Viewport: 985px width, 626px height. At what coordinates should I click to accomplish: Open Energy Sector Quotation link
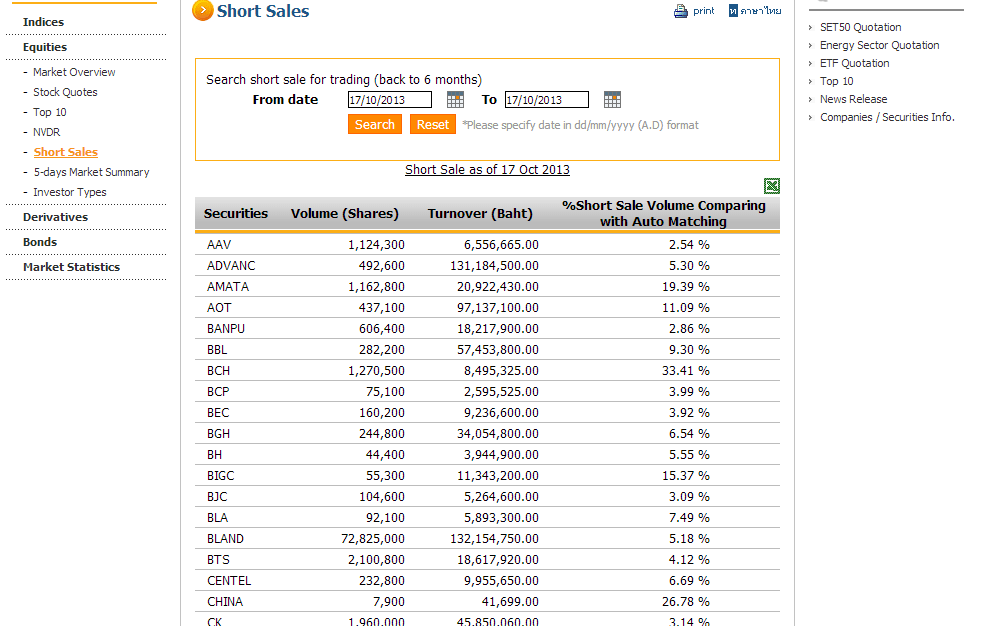[x=879, y=45]
